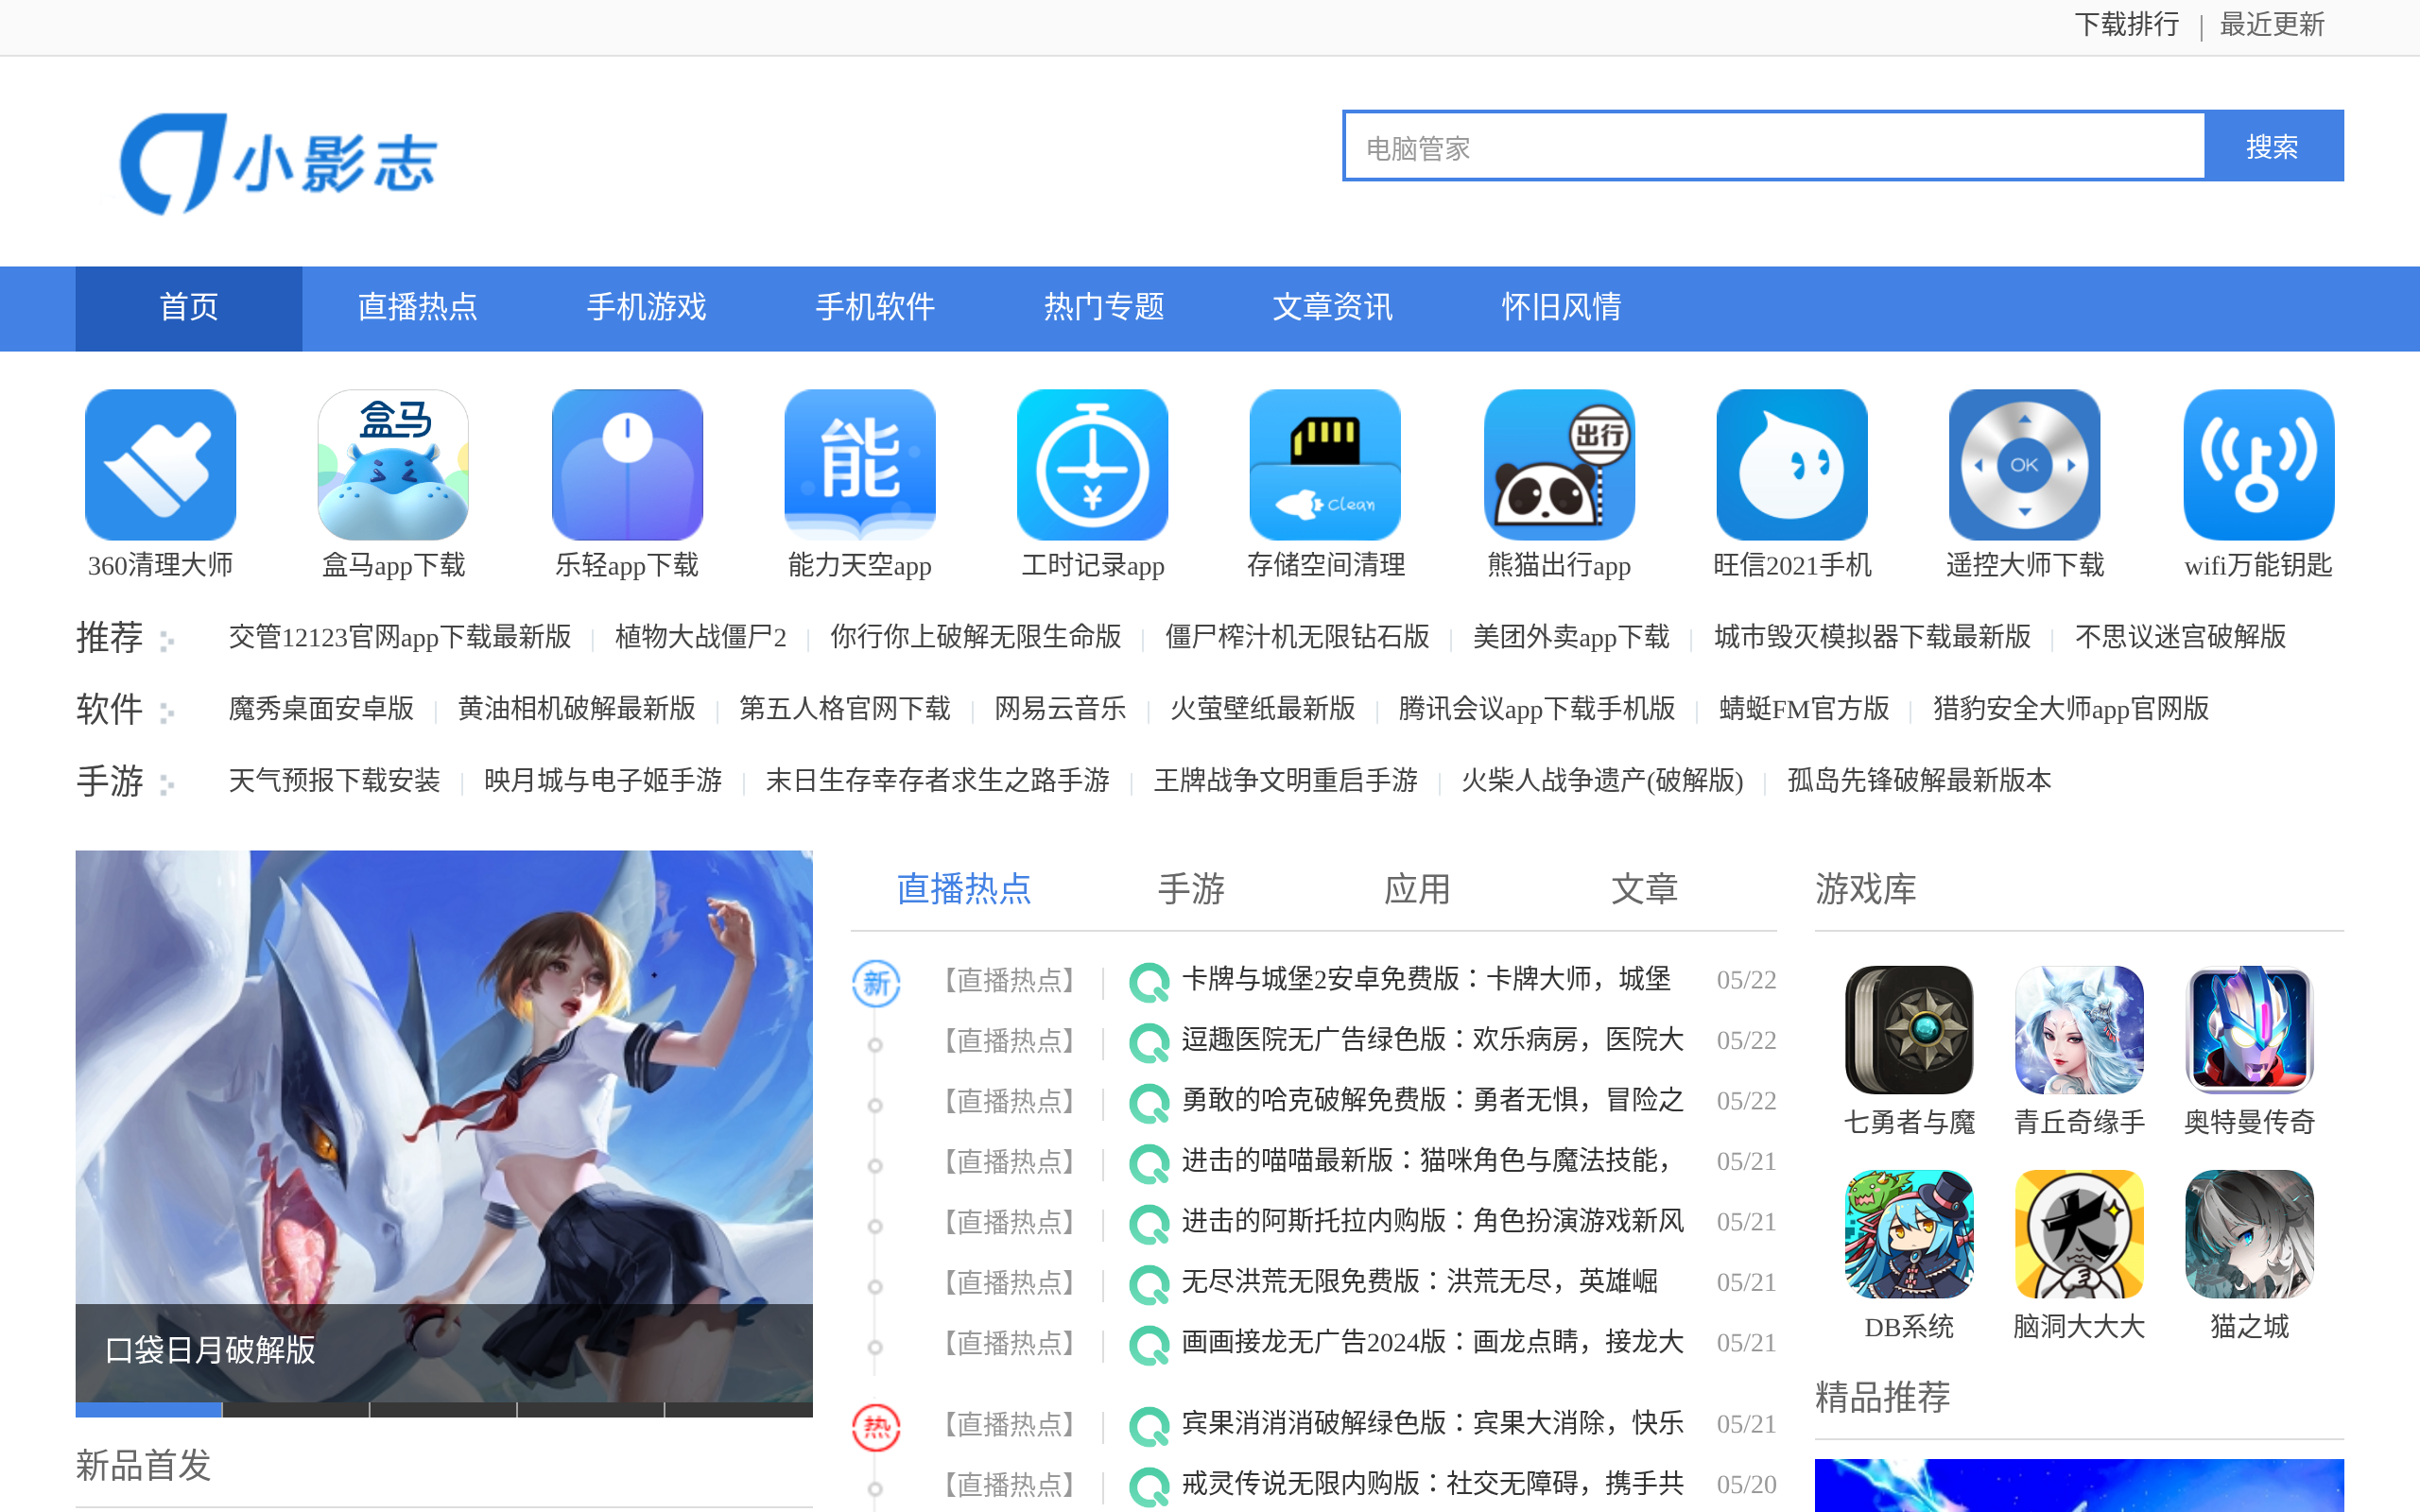Viewport: 2420px width, 1512px height.
Task: Open the 存储空间清理 Clean icon
Action: click(1325, 465)
